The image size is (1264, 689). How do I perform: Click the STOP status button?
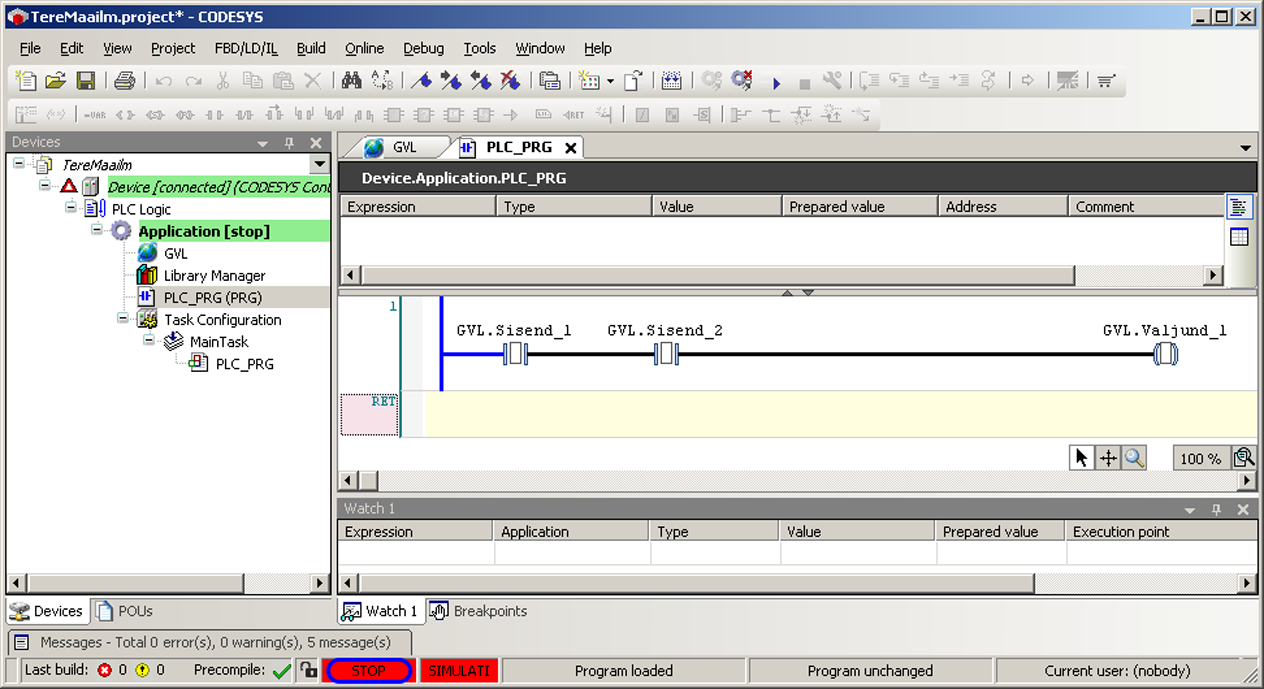[368, 671]
